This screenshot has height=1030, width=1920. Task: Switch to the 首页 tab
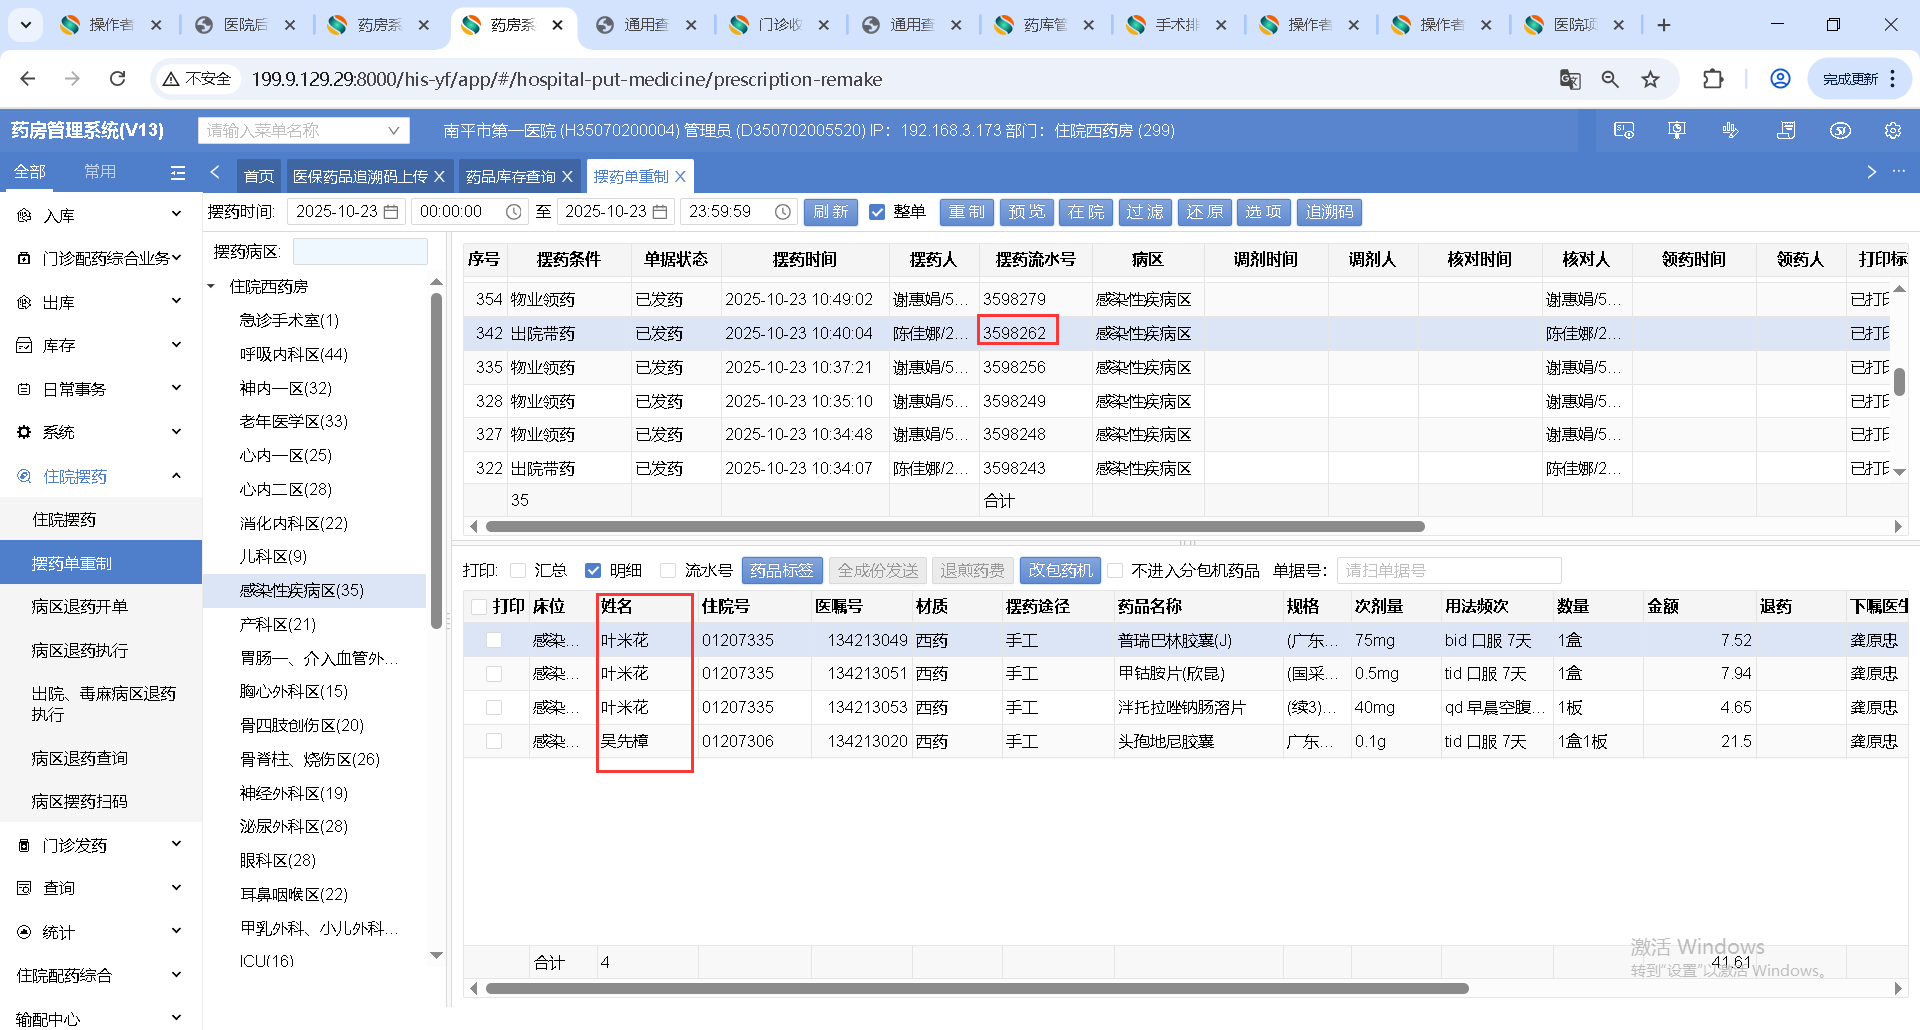pos(259,176)
